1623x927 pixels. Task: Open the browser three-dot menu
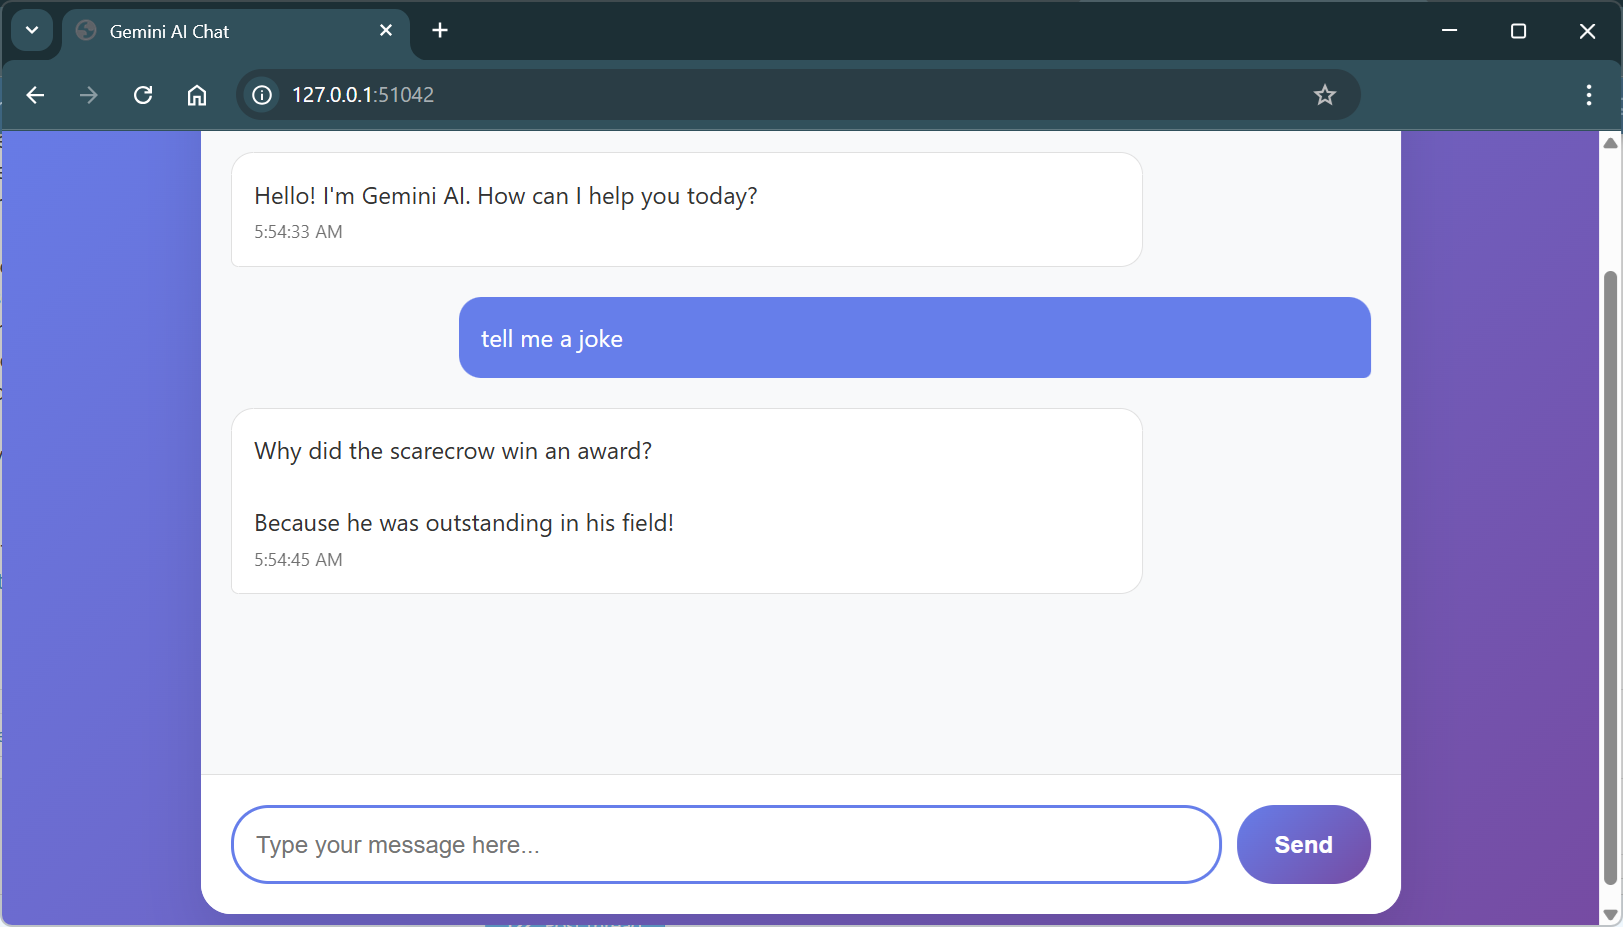(1588, 95)
